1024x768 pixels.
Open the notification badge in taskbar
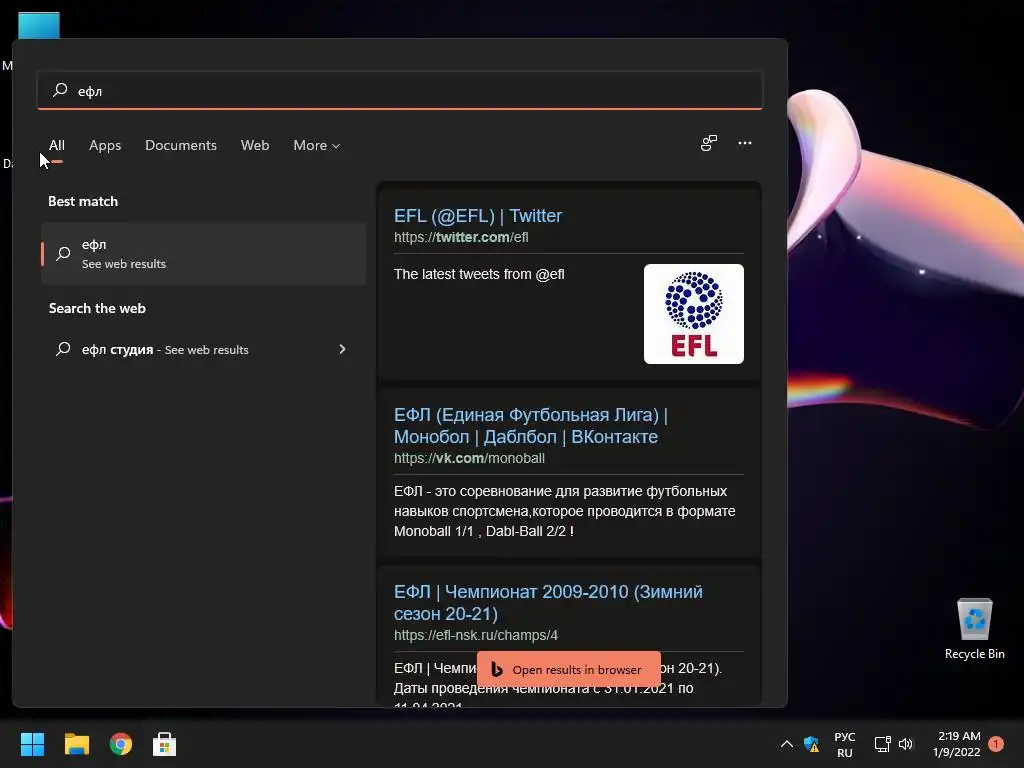tap(996, 743)
